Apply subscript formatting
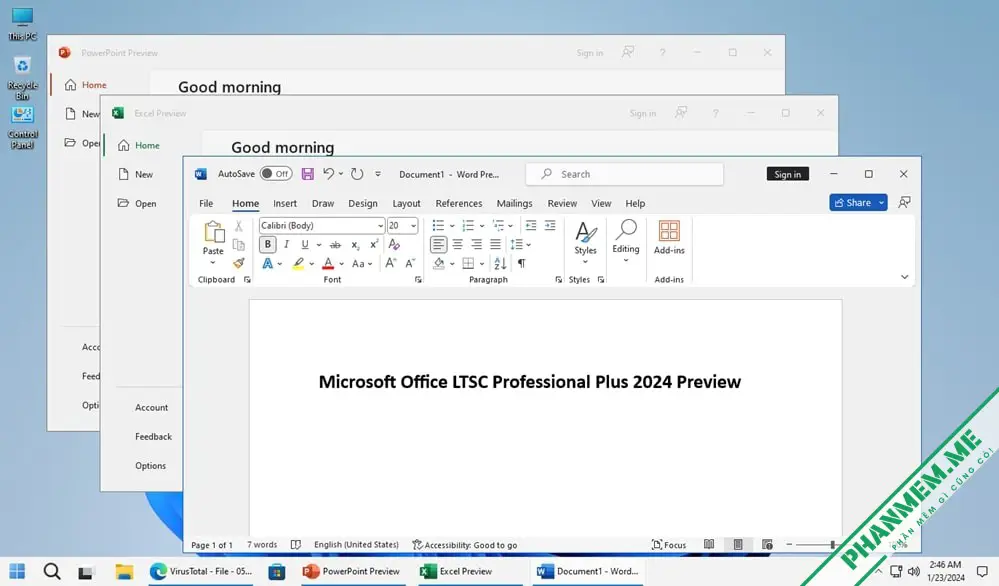 point(355,245)
